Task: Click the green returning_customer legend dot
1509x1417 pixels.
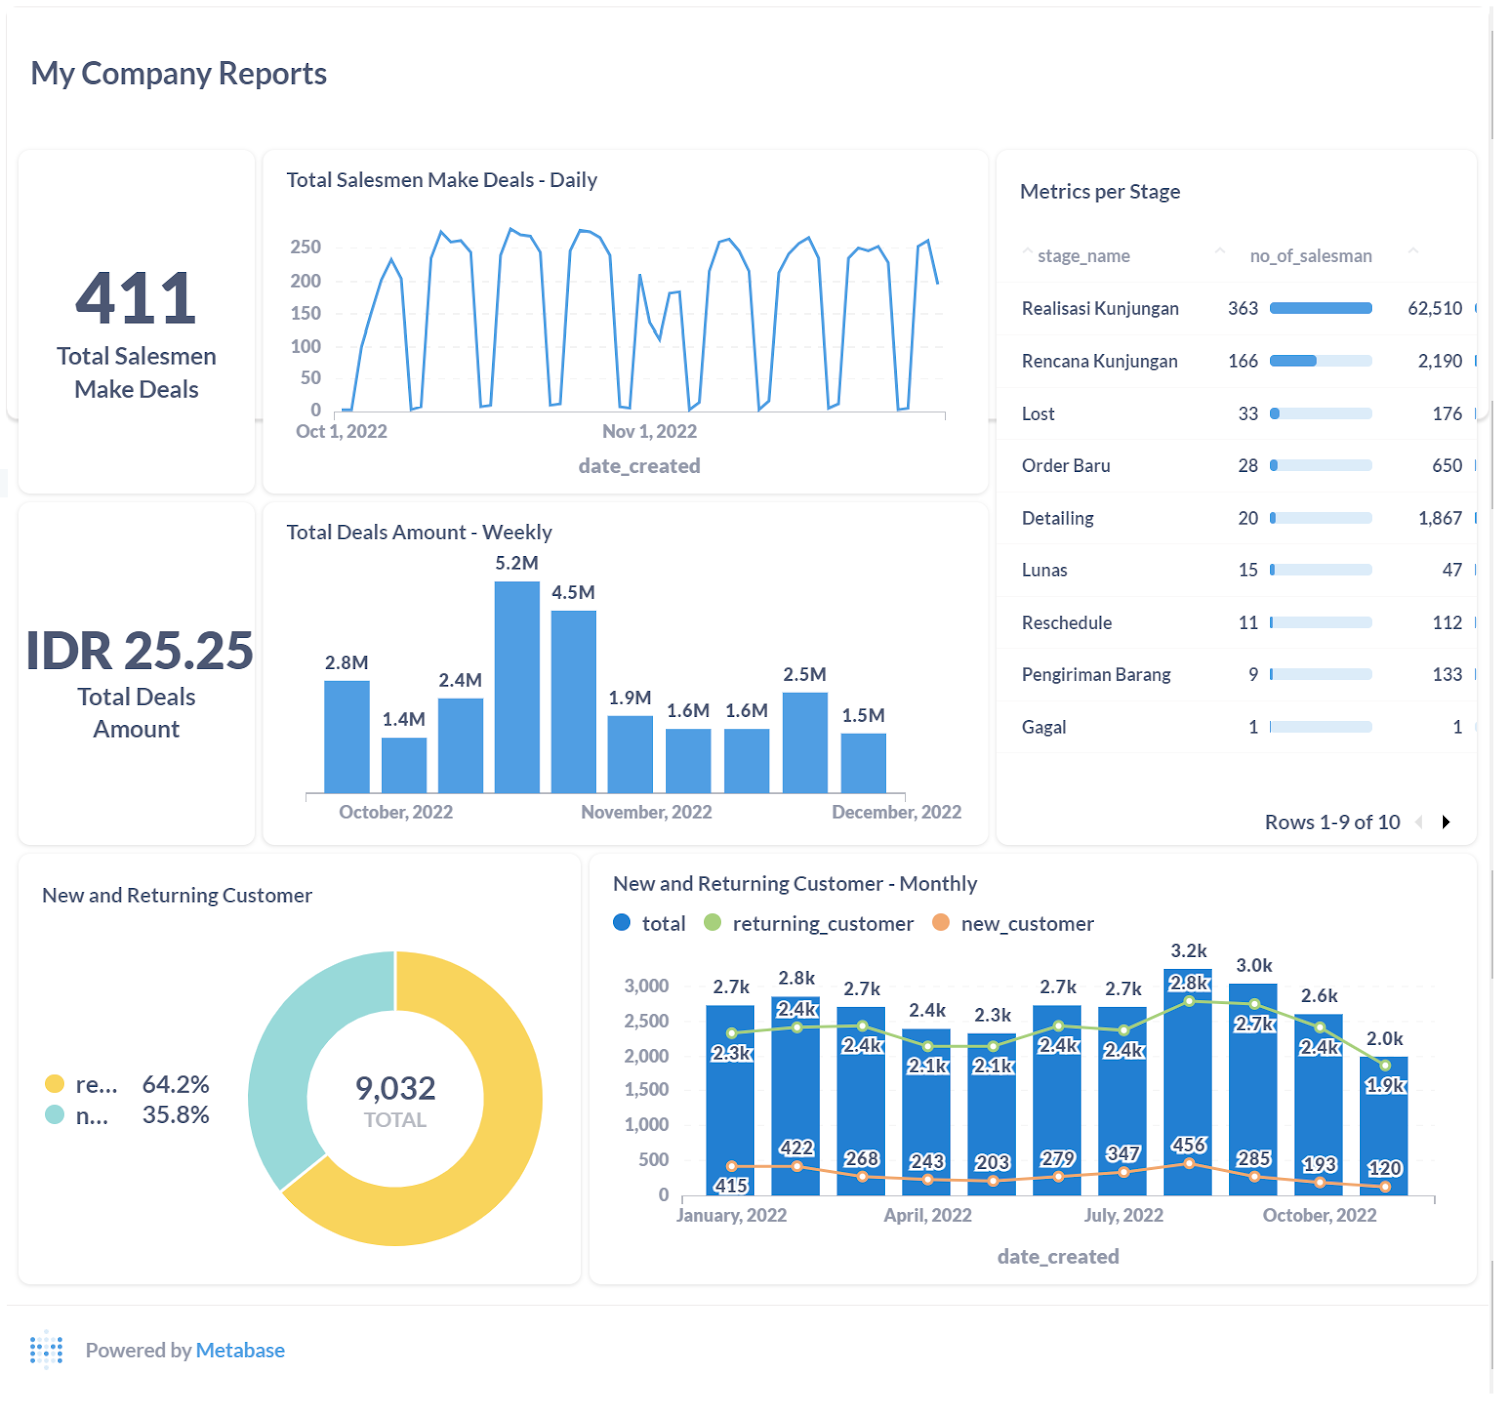Action: tap(712, 923)
